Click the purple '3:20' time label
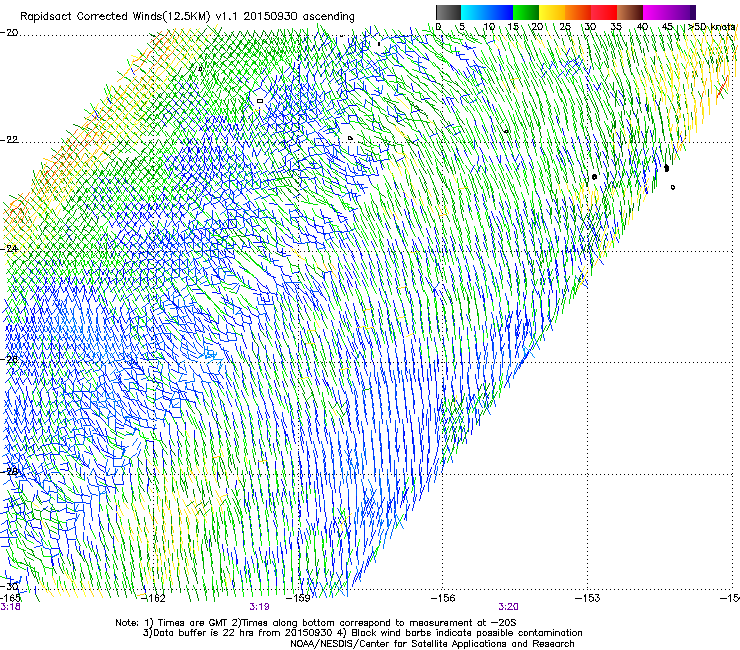This screenshot has height=650, width=740. pos(508,607)
